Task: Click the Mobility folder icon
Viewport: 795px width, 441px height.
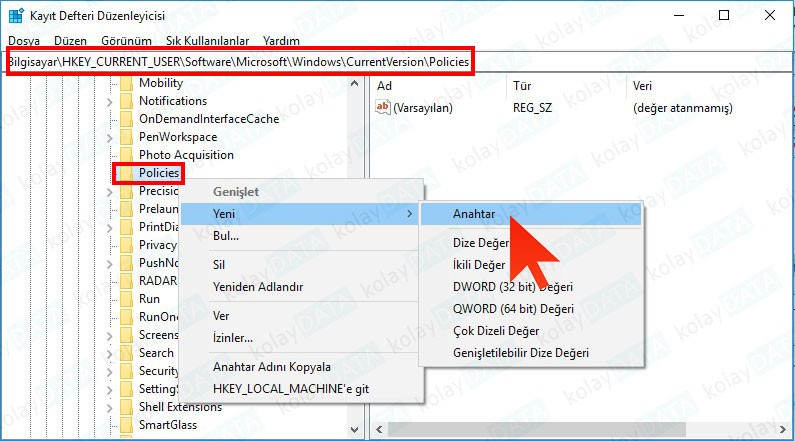Action: (126, 83)
